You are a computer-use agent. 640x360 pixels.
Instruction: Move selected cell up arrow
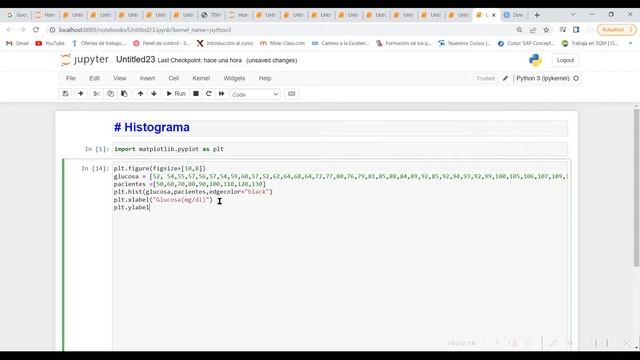[140, 94]
